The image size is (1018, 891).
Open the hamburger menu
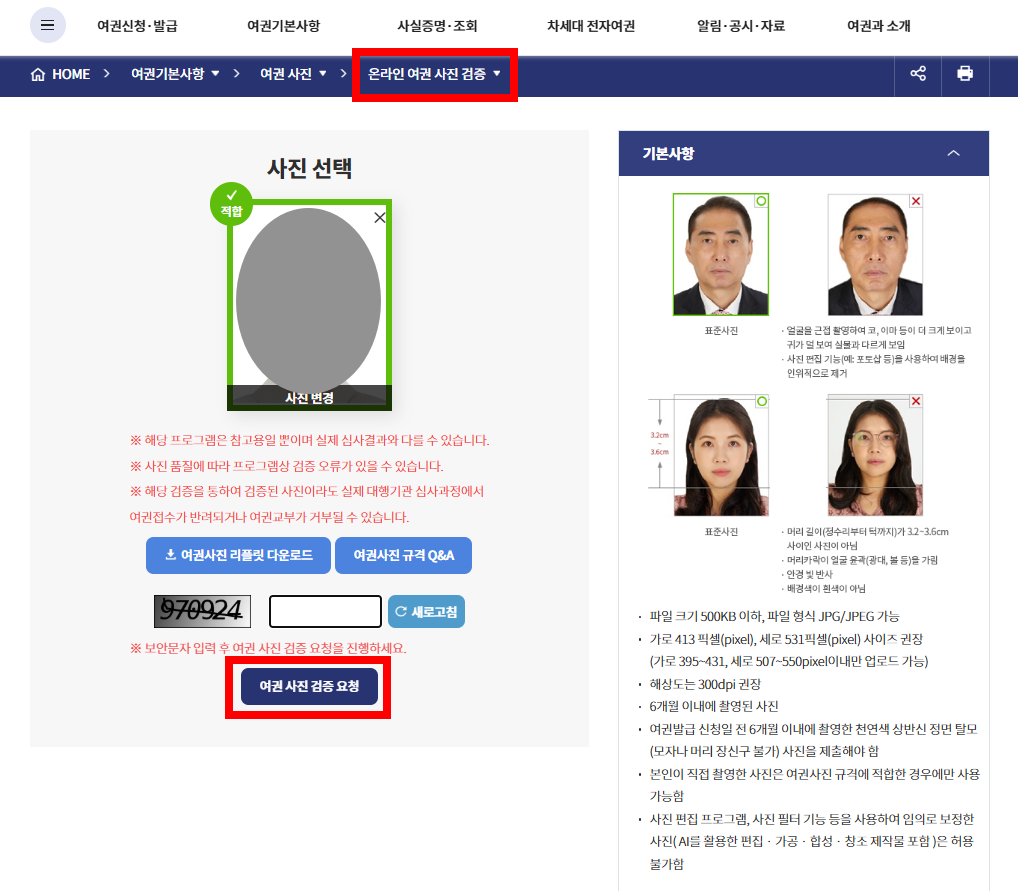[x=48, y=24]
